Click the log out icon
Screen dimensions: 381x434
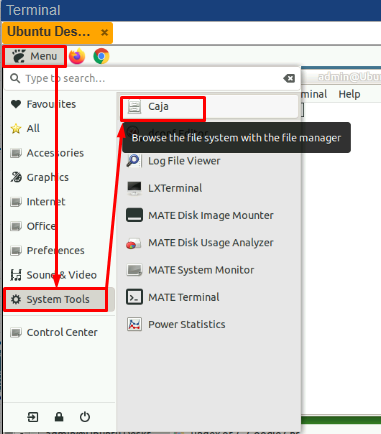point(33,417)
